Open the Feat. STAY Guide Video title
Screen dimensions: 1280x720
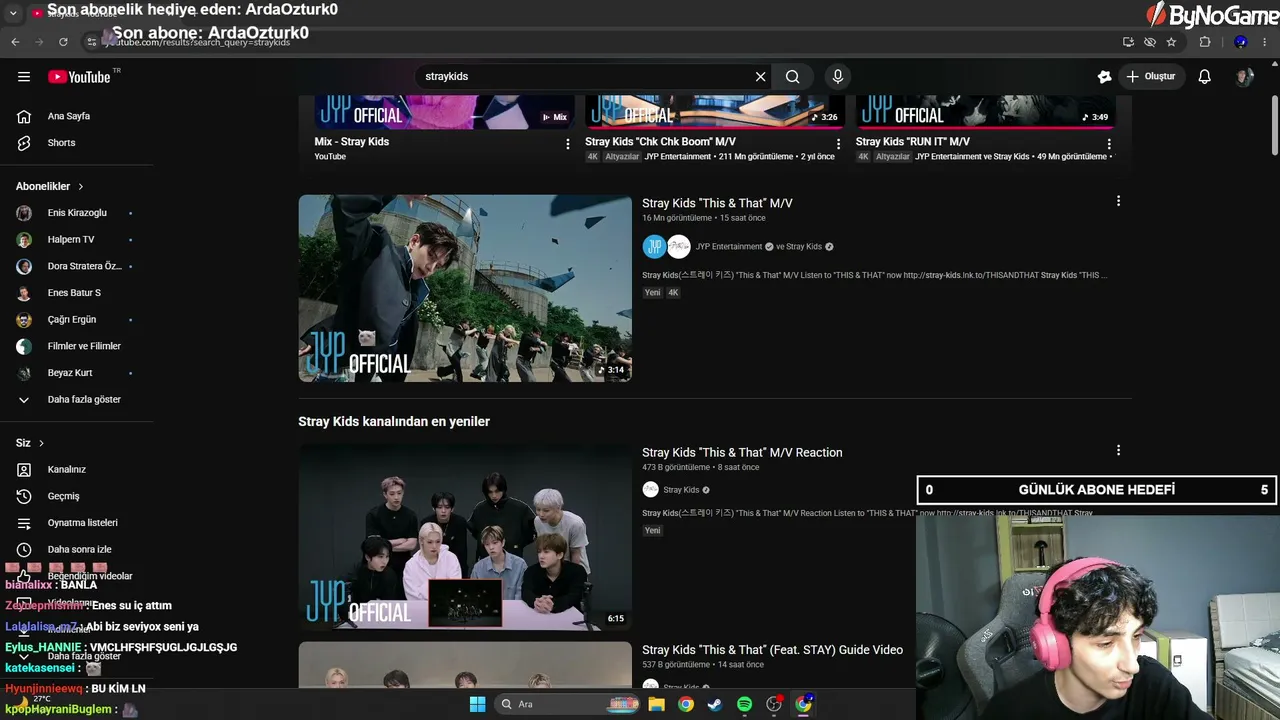(x=772, y=650)
